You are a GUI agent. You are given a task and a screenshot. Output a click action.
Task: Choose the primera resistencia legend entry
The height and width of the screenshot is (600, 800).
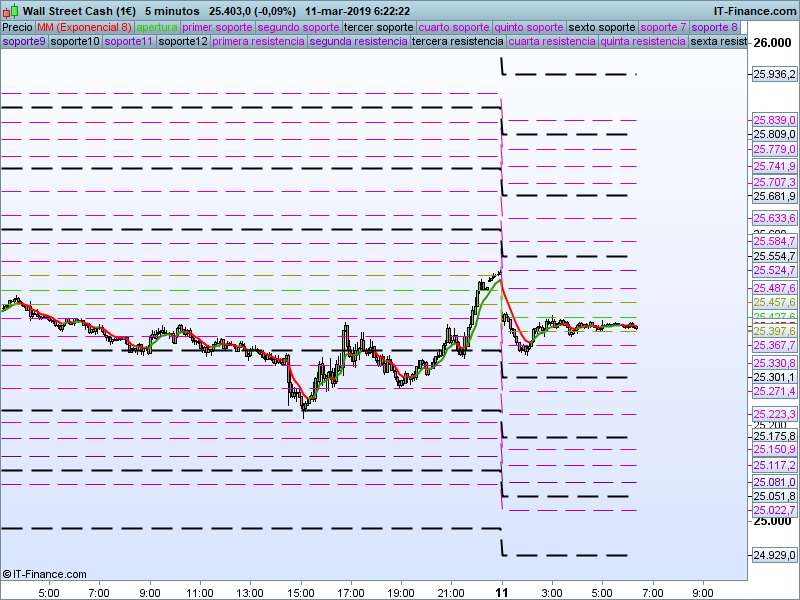[258, 41]
